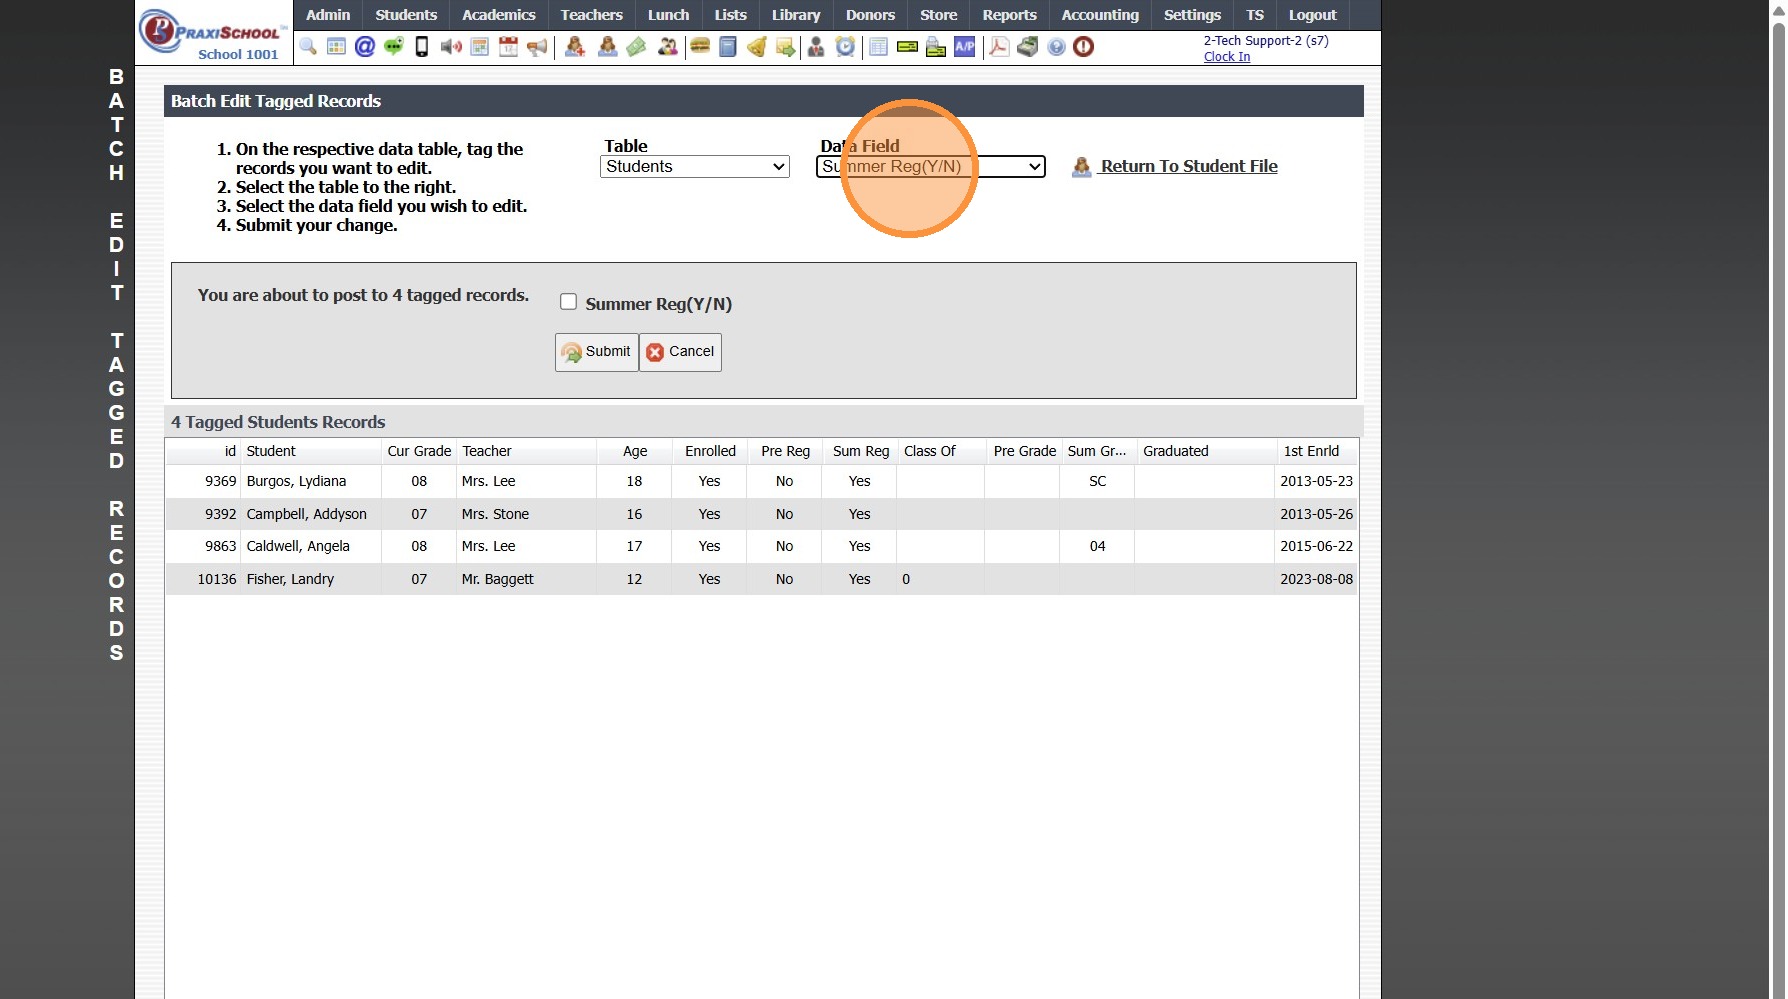This screenshot has height=999, width=1788.
Task: Click the green money bills icon
Action: pyautogui.click(x=637, y=47)
